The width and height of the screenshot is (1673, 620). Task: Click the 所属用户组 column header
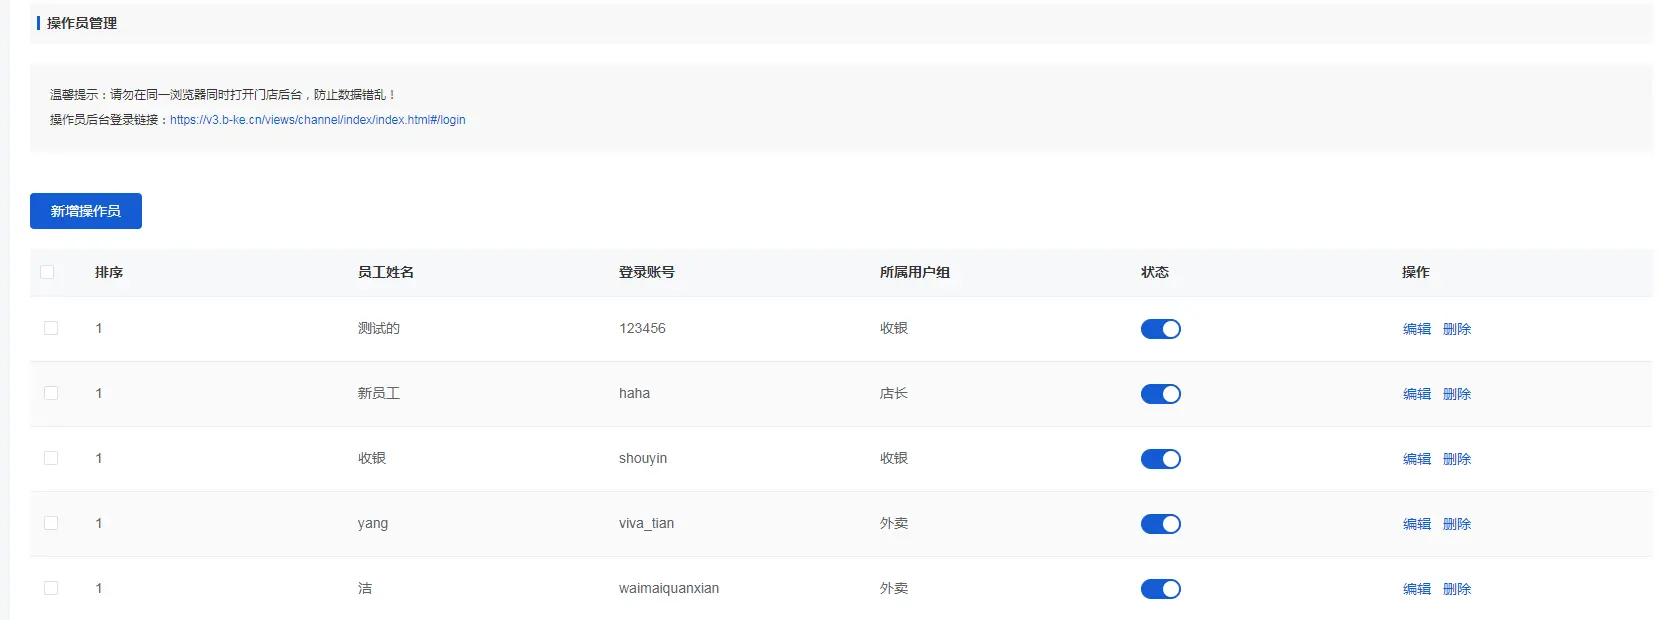(915, 272)
